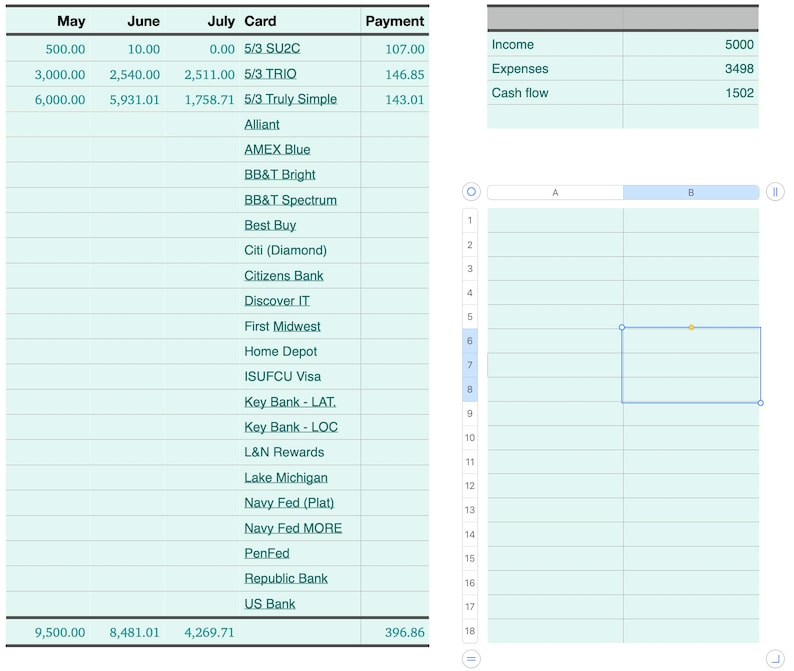
Task: Open the US Bank link
Action: [269, 604]
